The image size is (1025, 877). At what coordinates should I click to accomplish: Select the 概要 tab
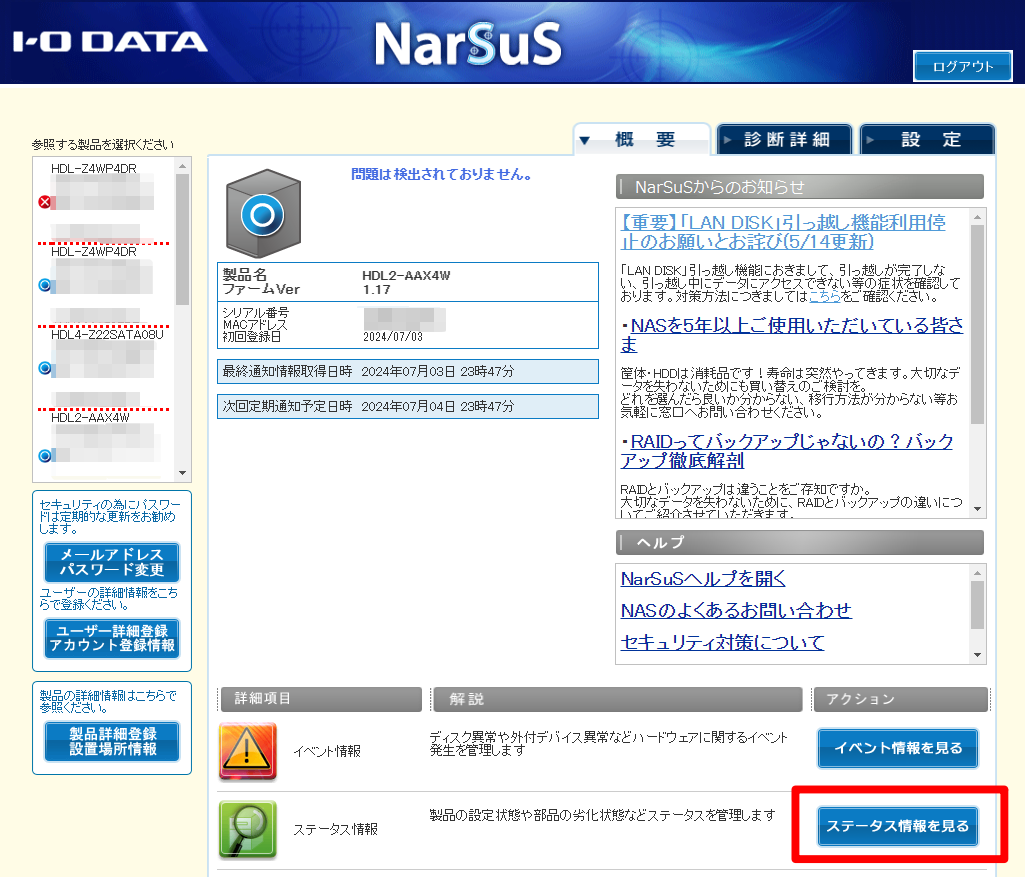pos(642,140)
